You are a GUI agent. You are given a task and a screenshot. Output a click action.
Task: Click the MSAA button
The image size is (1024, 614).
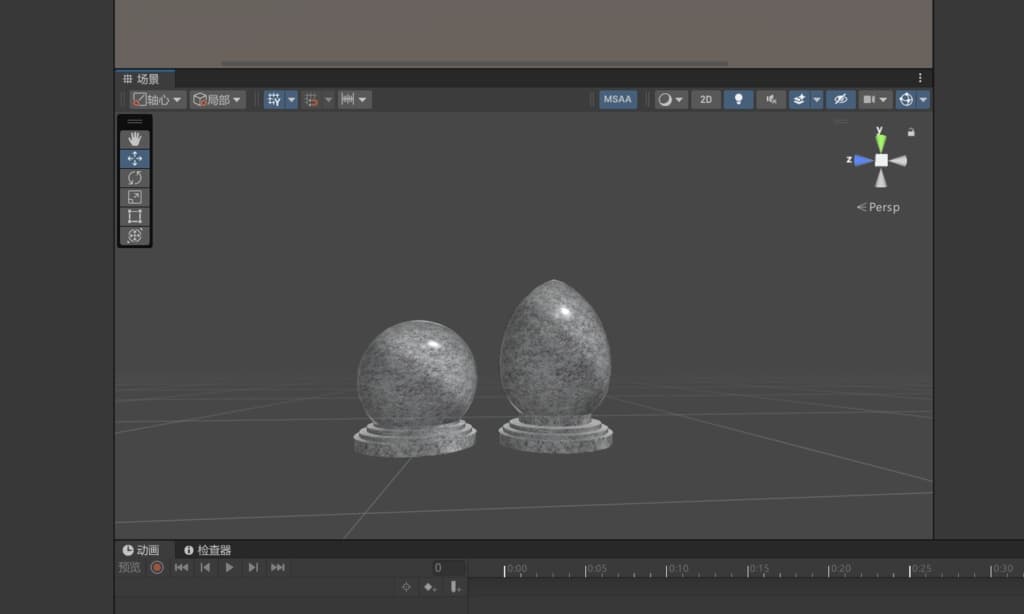617,100
